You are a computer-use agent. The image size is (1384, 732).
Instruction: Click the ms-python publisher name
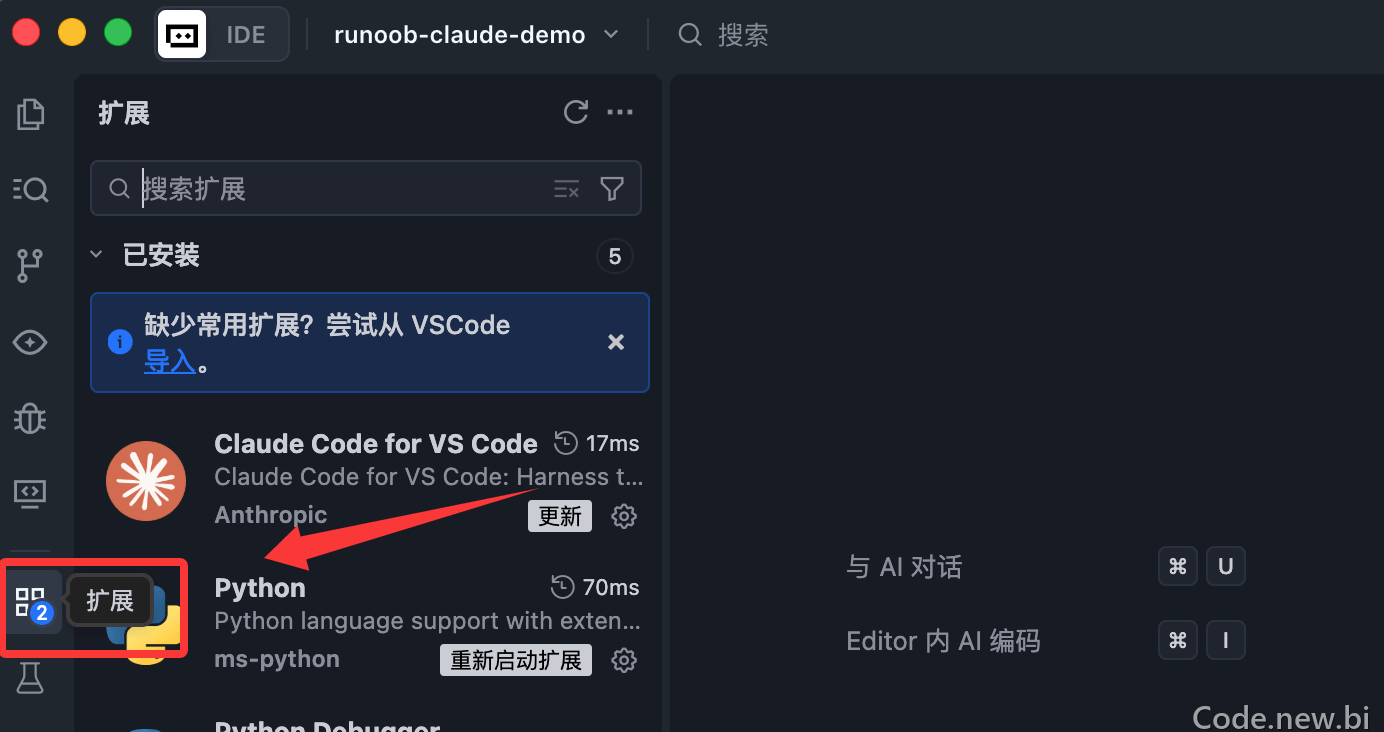pos(277,659)
